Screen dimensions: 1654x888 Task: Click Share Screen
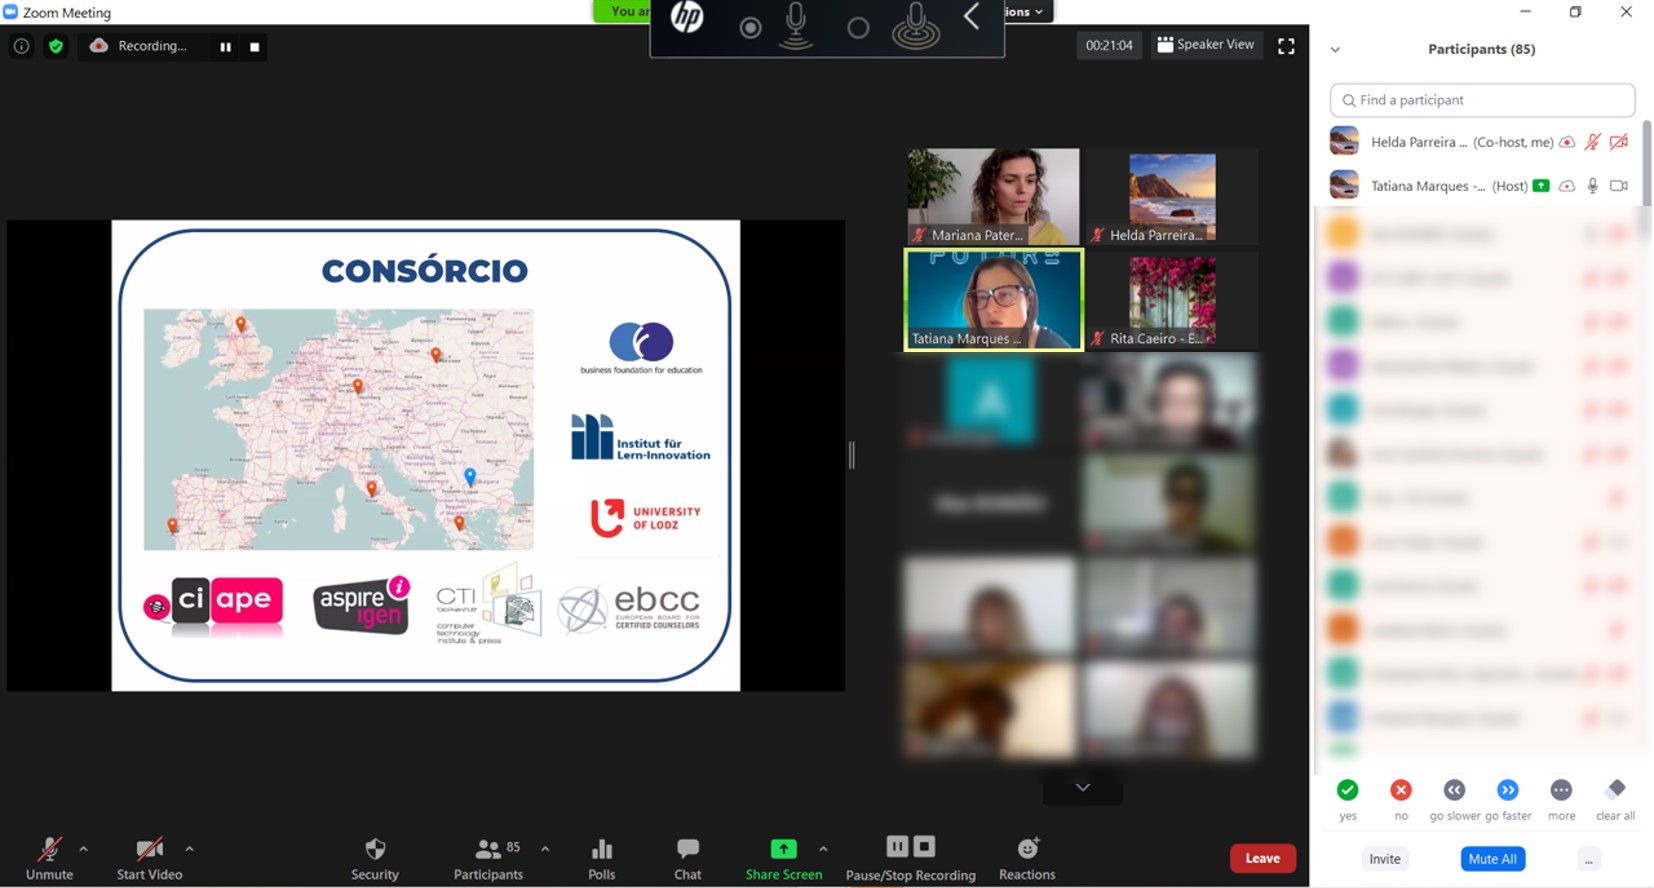click(x=784, y=859)
